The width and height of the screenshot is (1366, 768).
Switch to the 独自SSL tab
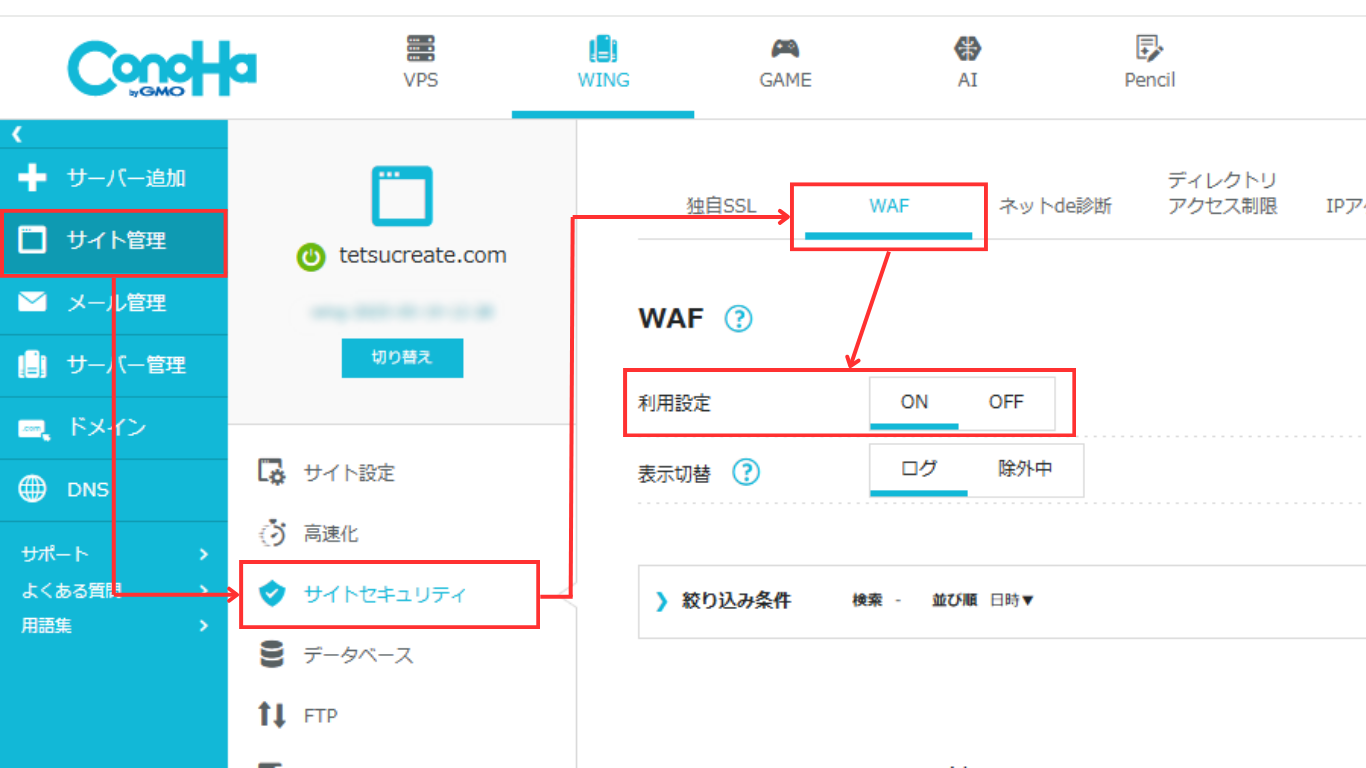click(721, 207)
